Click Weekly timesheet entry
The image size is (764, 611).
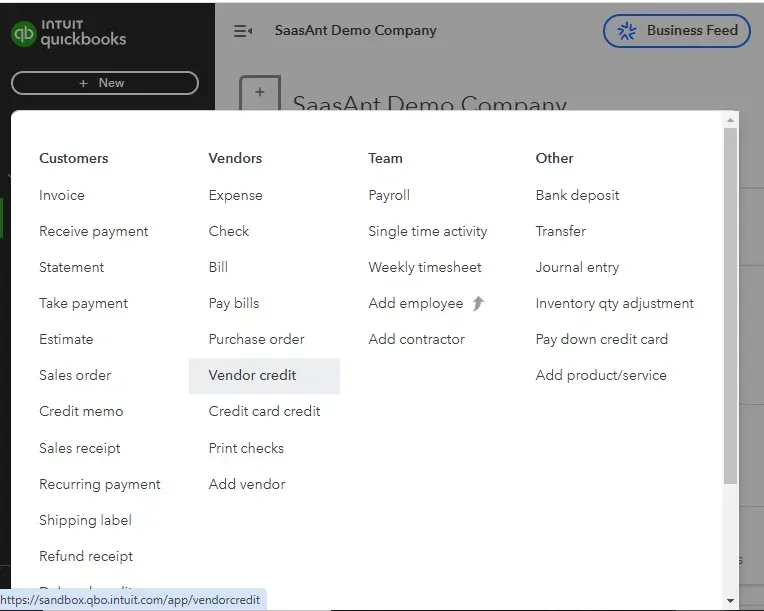[425, 267]
